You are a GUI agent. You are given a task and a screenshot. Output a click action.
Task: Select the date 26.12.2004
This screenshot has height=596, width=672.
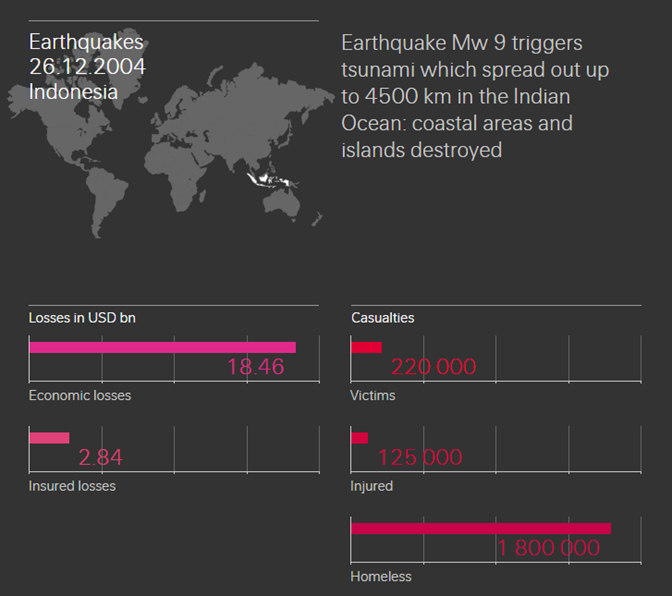click(x=87, y=67)
